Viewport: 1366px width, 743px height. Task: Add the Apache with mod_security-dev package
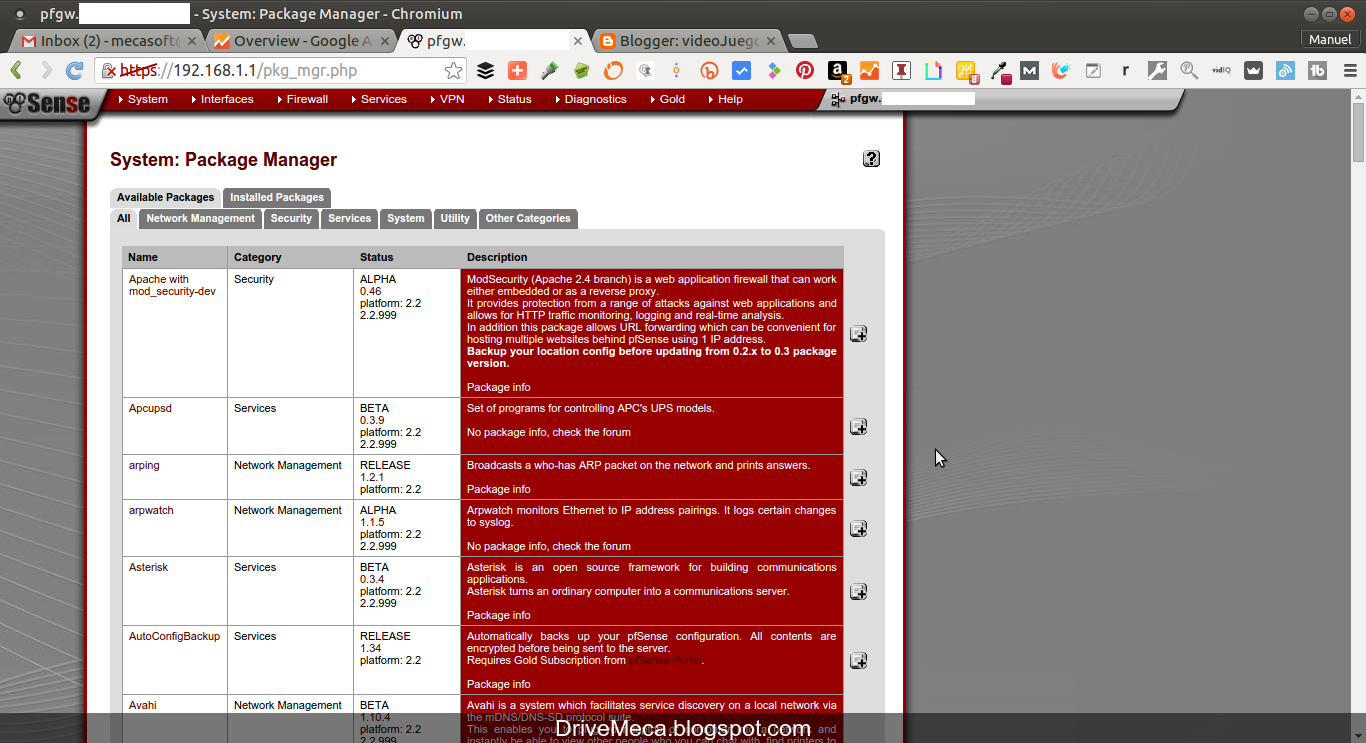tap(858, 333)
